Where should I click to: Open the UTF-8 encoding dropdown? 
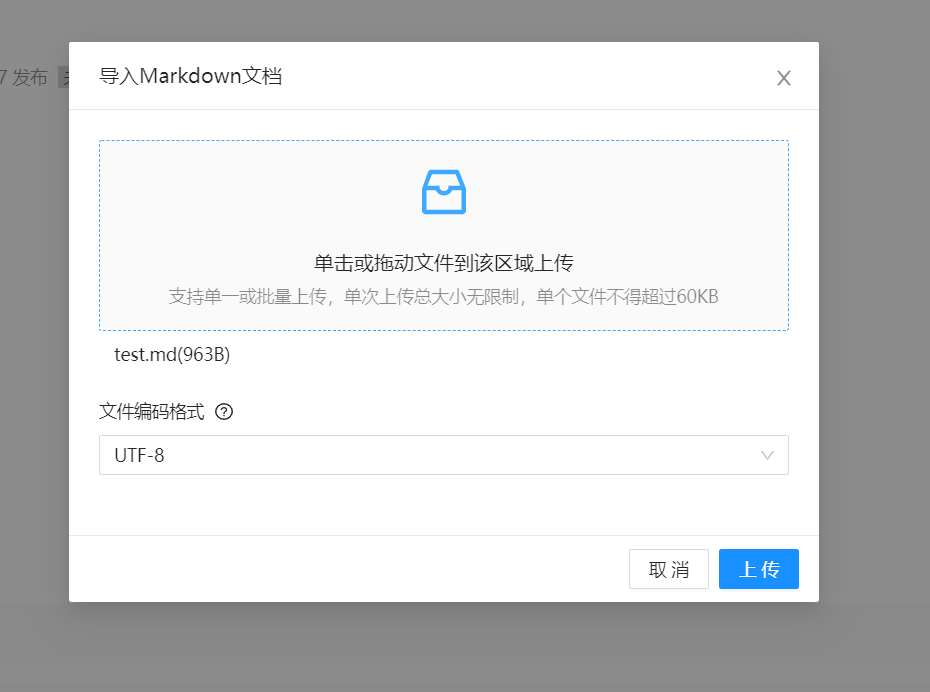tap(443, 455)
